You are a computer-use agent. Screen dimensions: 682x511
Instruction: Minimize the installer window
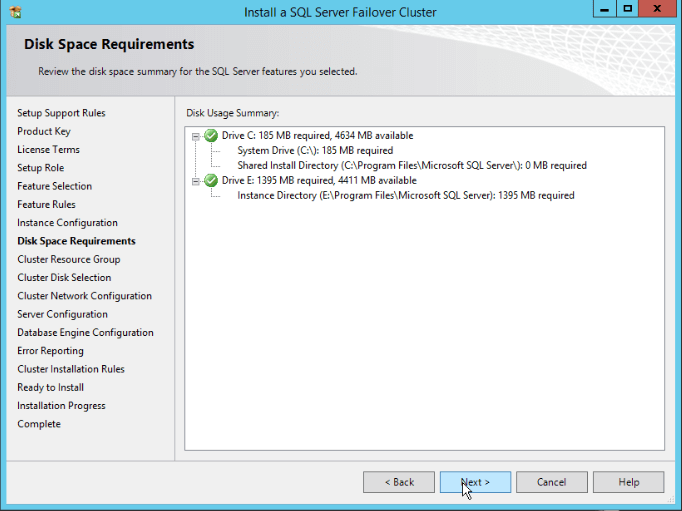tap(603, 9)
